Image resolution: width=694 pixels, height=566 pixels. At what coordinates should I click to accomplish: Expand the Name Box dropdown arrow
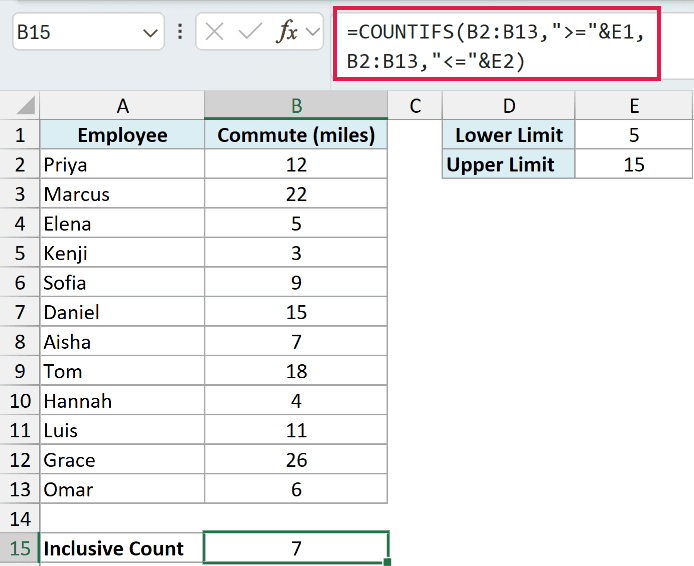tap(150, 33)
